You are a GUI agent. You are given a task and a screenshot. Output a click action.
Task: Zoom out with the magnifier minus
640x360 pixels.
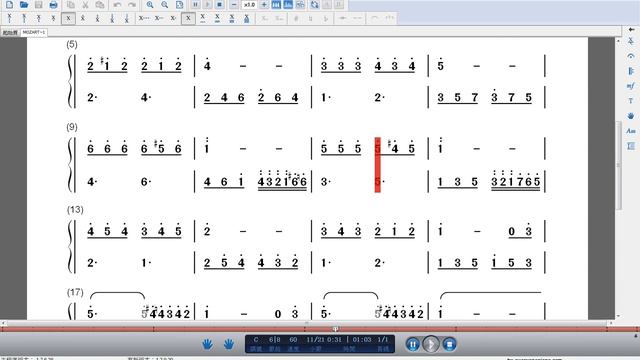pyautogui.click(x=164, y=5)
